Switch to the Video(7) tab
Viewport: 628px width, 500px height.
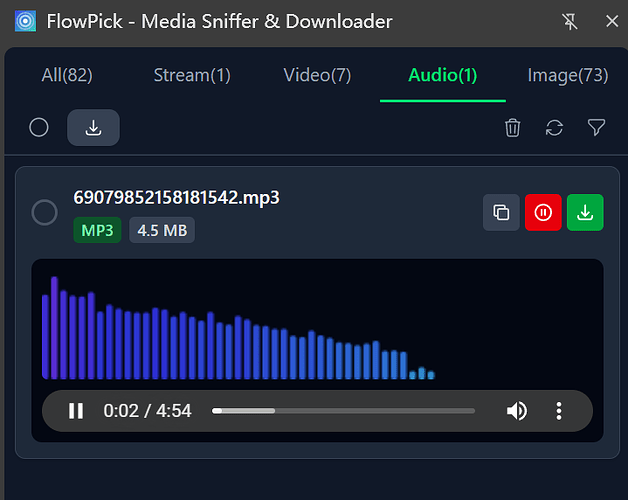click(x=317, y=75)
